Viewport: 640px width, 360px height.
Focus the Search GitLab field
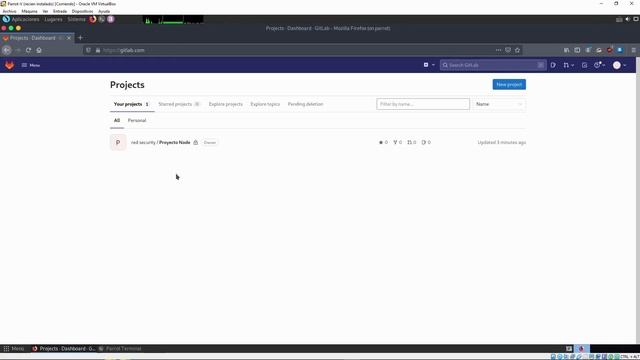click(x=493, y=65)
